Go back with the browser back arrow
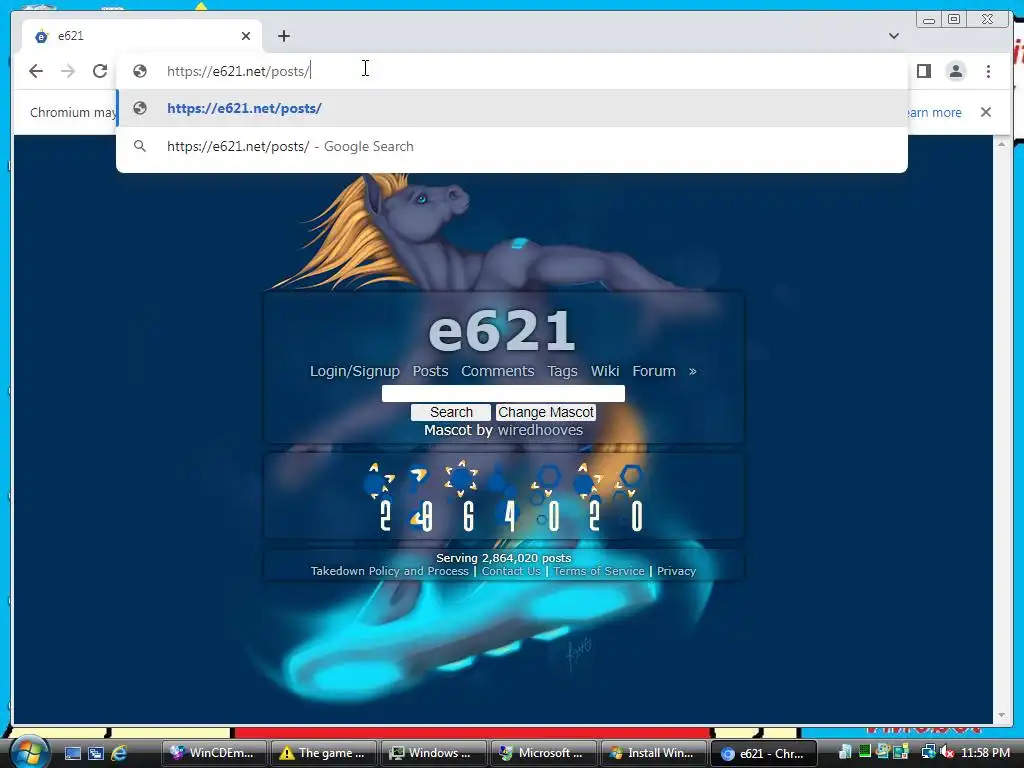This screenshot has height=768, width=1024. (x=36, y=71)
